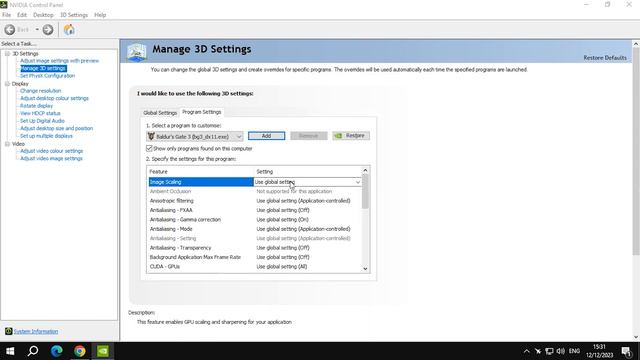Toggle Show only programs found on this computer
The height and width of the screenshot is (360, 640).
tap(149, 149)
